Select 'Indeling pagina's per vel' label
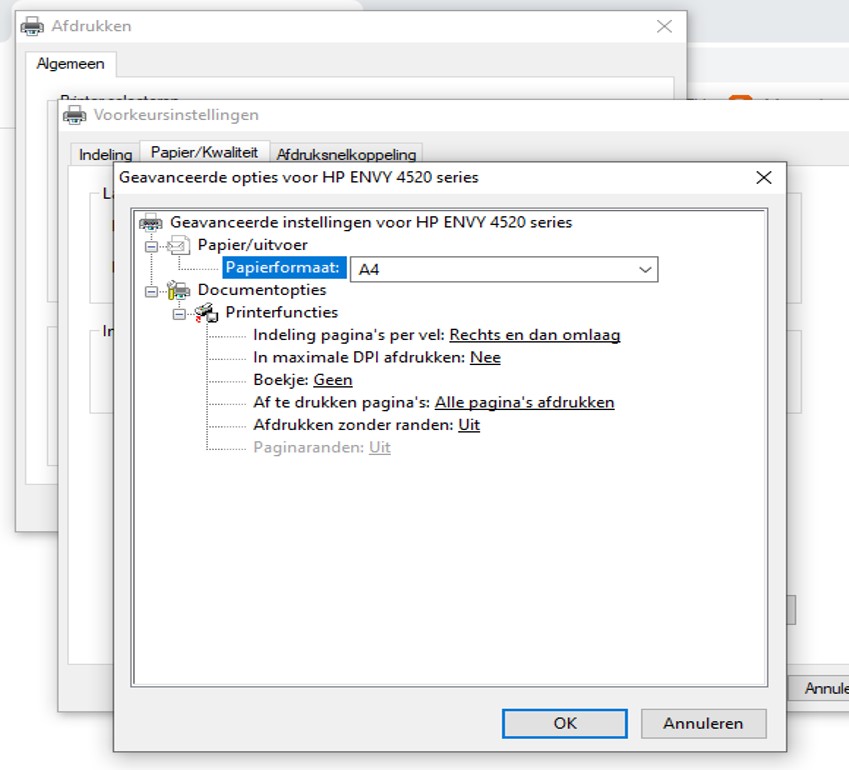The height and width of the screenshot is (770, 849). point(349,335)
